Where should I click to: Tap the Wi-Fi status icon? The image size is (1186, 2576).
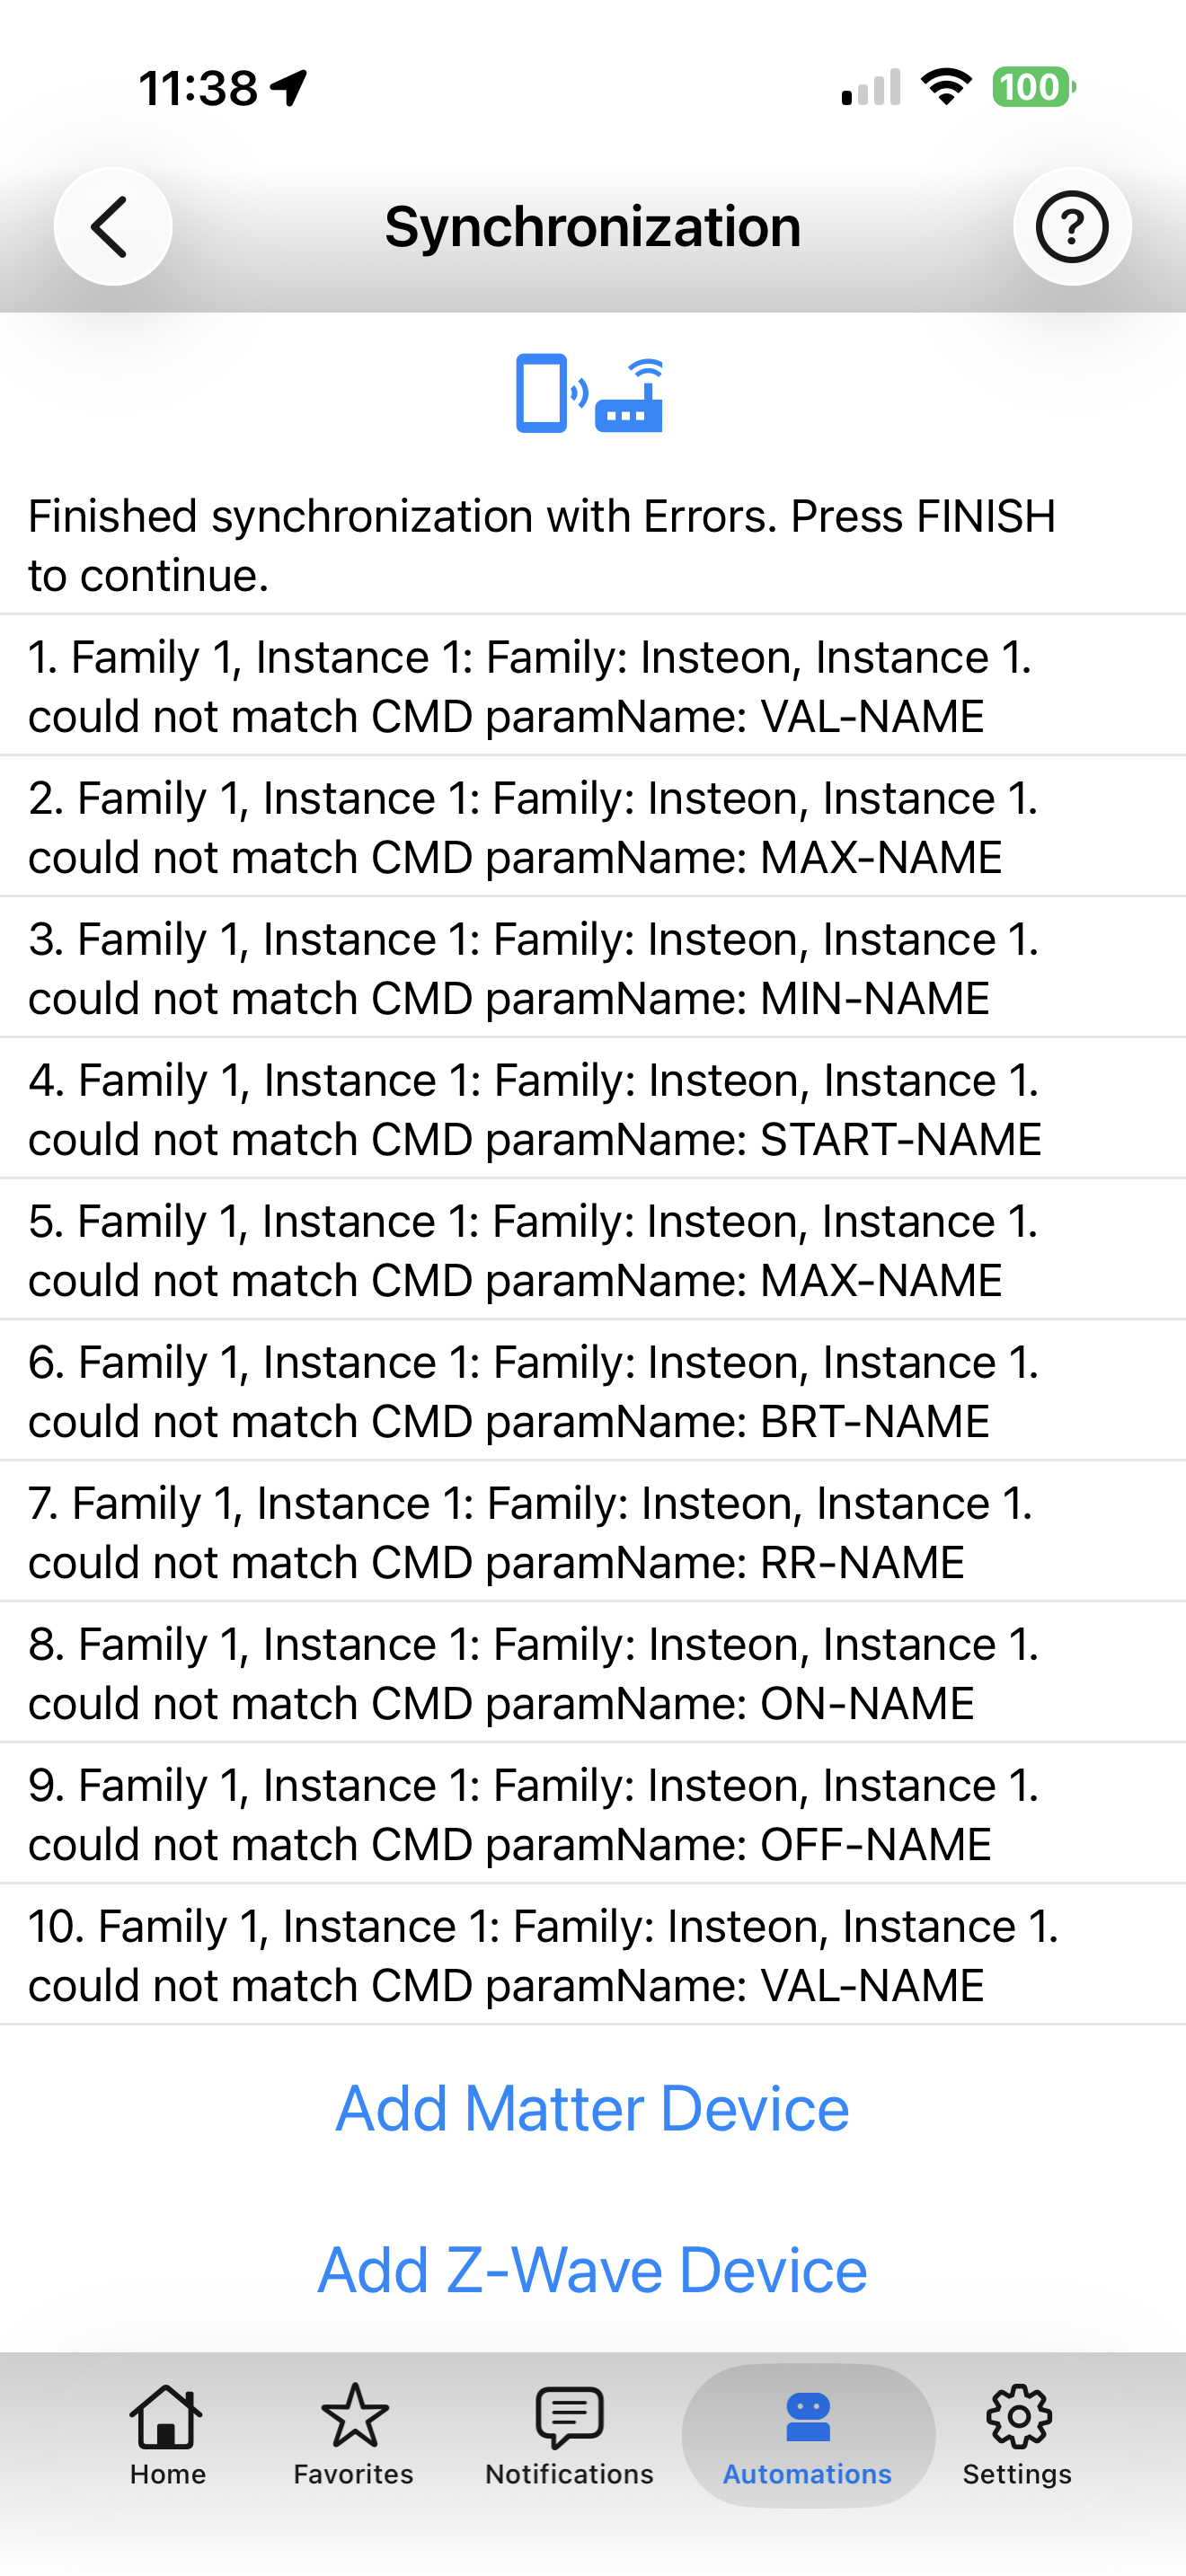pyautogui.click(x=946, y=87)
